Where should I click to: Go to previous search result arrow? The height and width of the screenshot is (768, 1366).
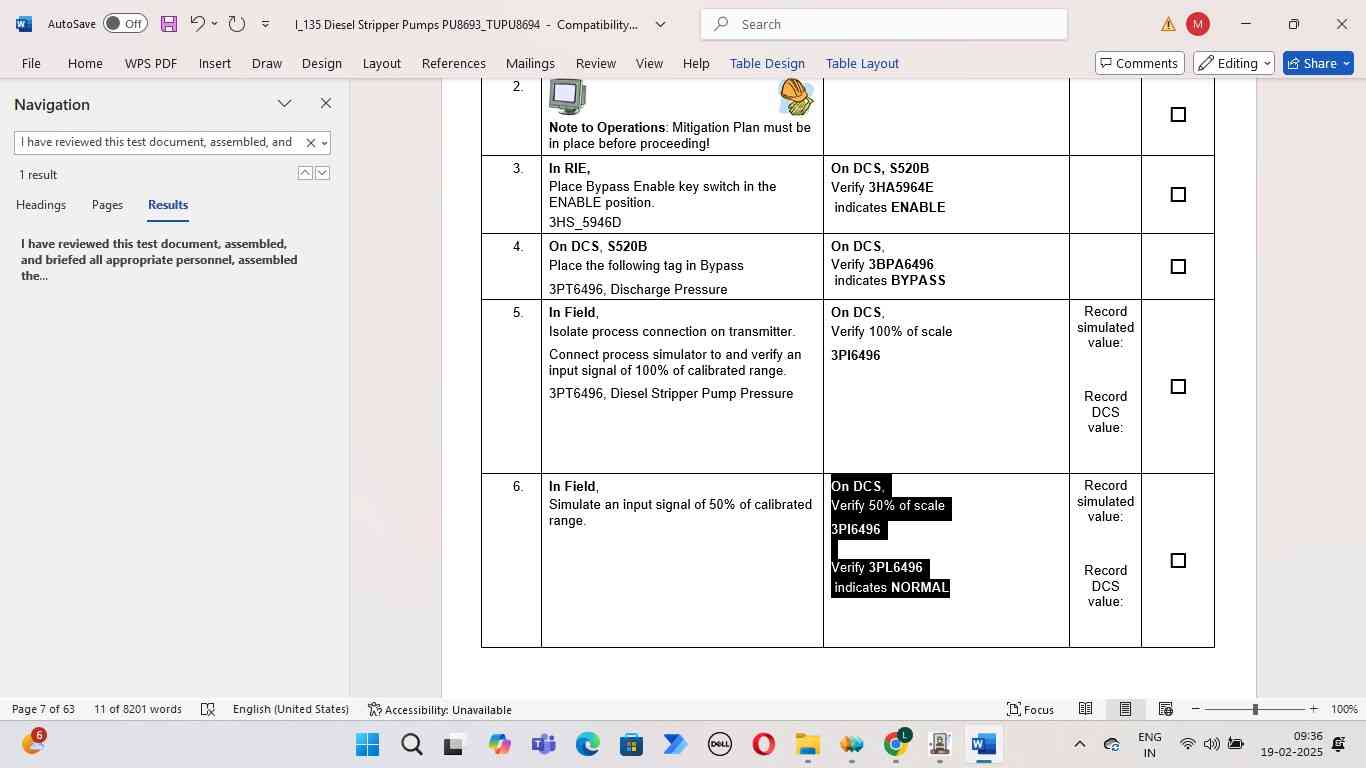[x=305, y=173]
